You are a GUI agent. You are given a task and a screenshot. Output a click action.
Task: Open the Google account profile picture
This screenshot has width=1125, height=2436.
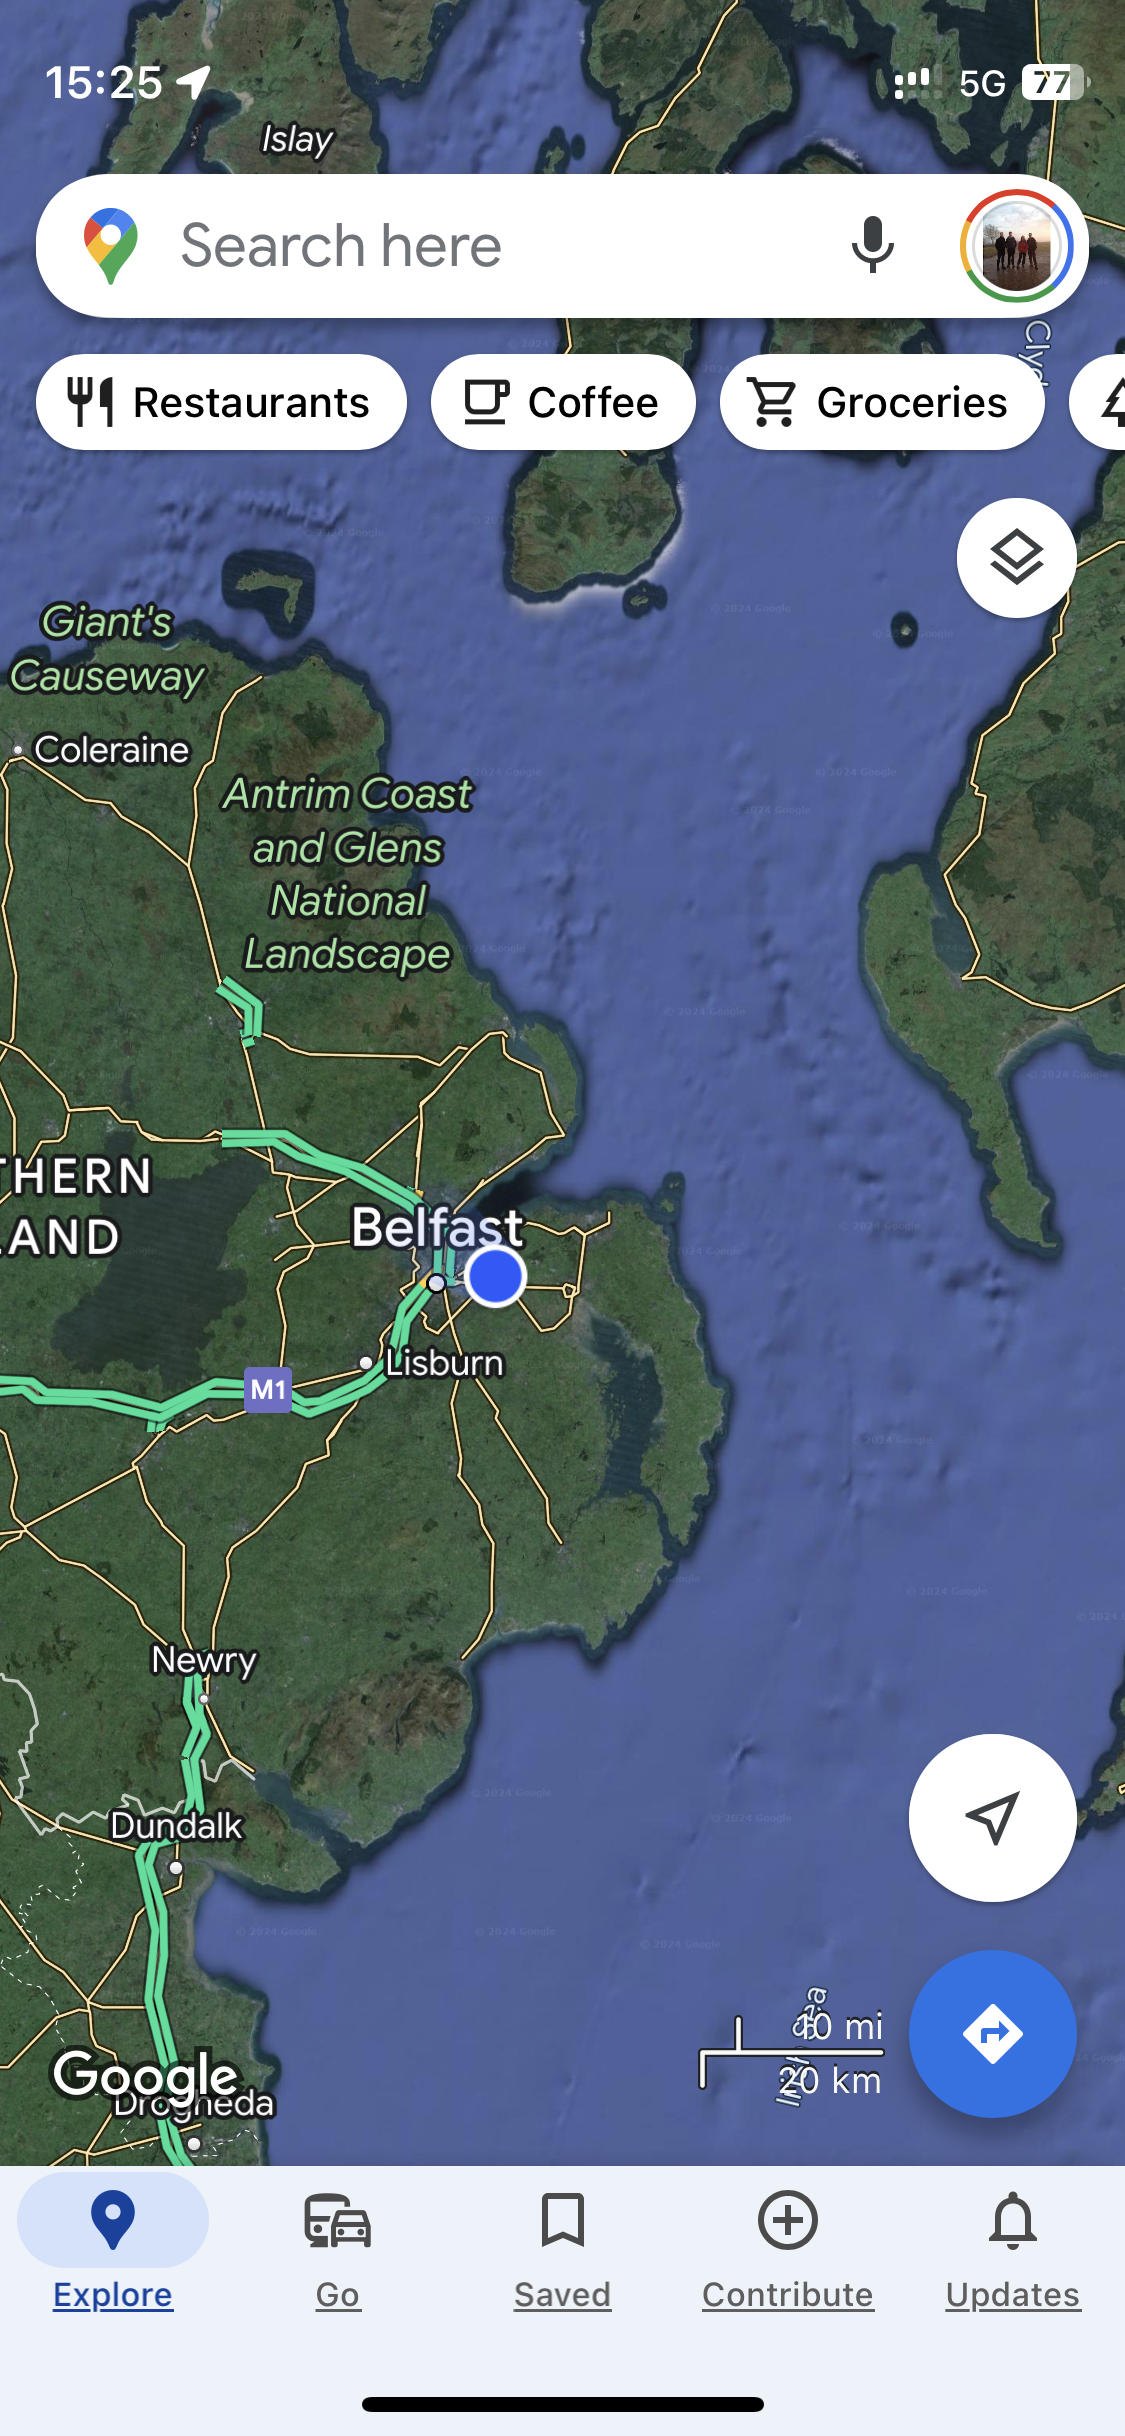[1016, 246]
